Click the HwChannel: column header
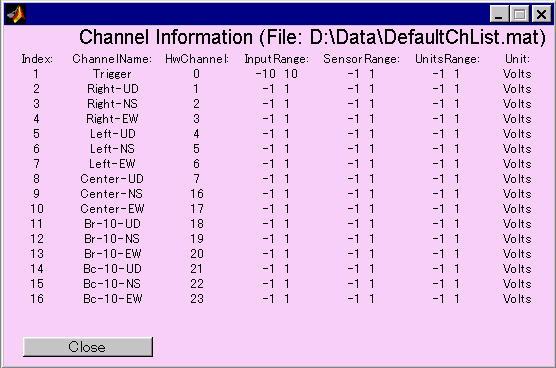 tap(197, 59)
